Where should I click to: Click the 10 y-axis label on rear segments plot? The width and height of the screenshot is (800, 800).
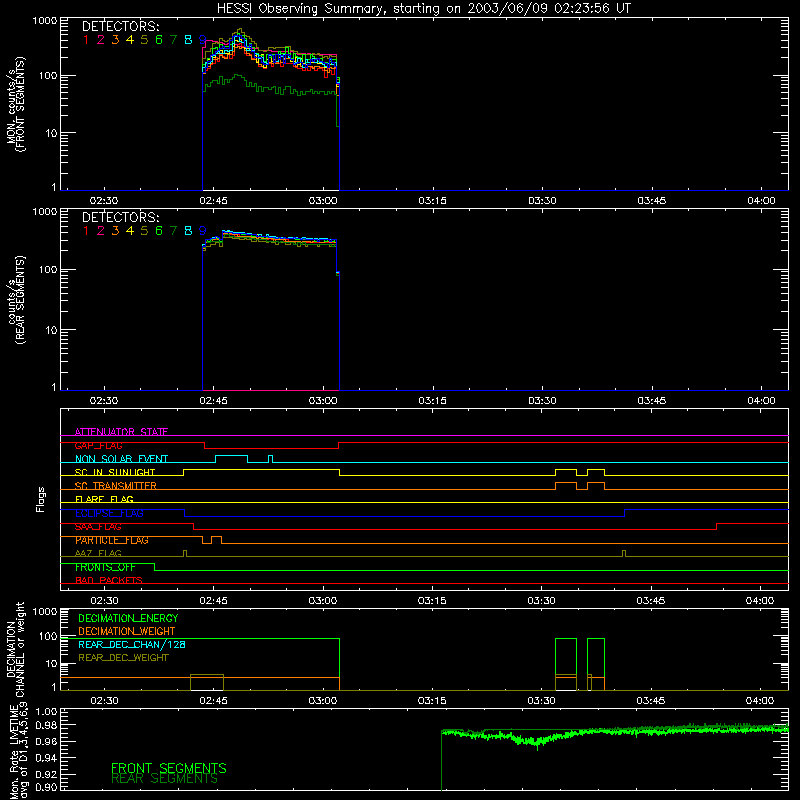51,330
